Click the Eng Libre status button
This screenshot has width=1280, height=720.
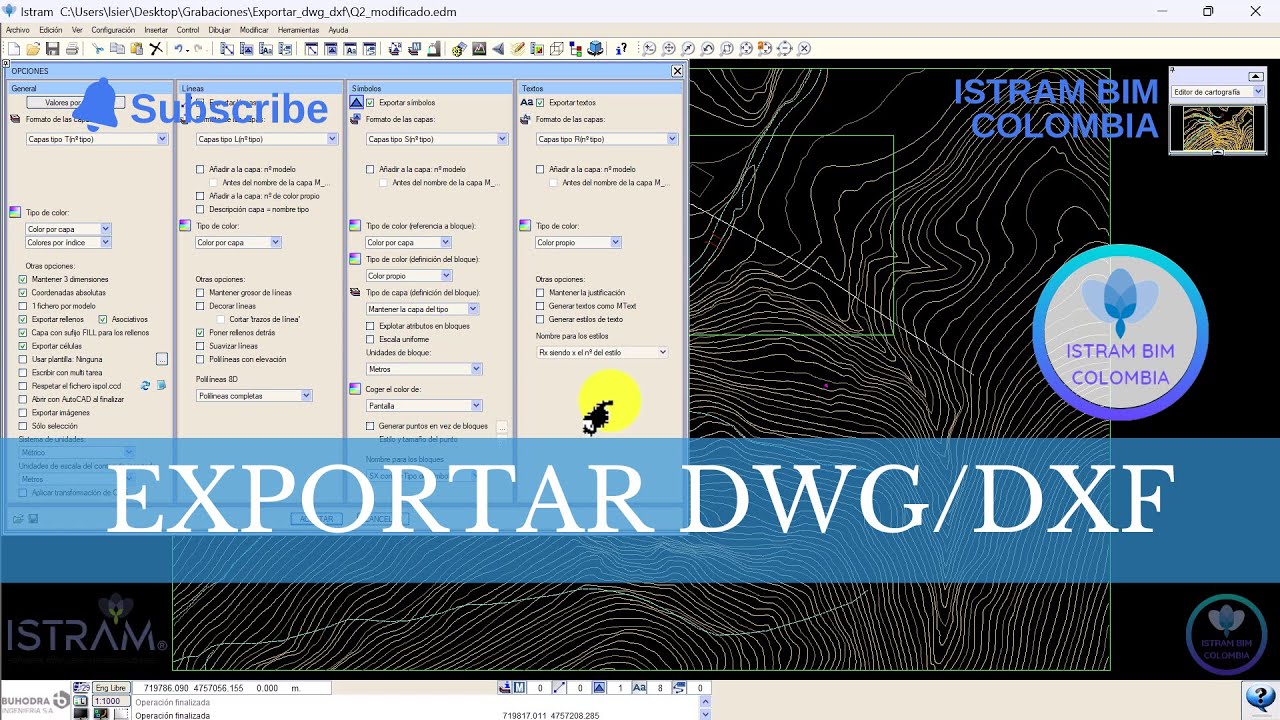coord(111,688)
